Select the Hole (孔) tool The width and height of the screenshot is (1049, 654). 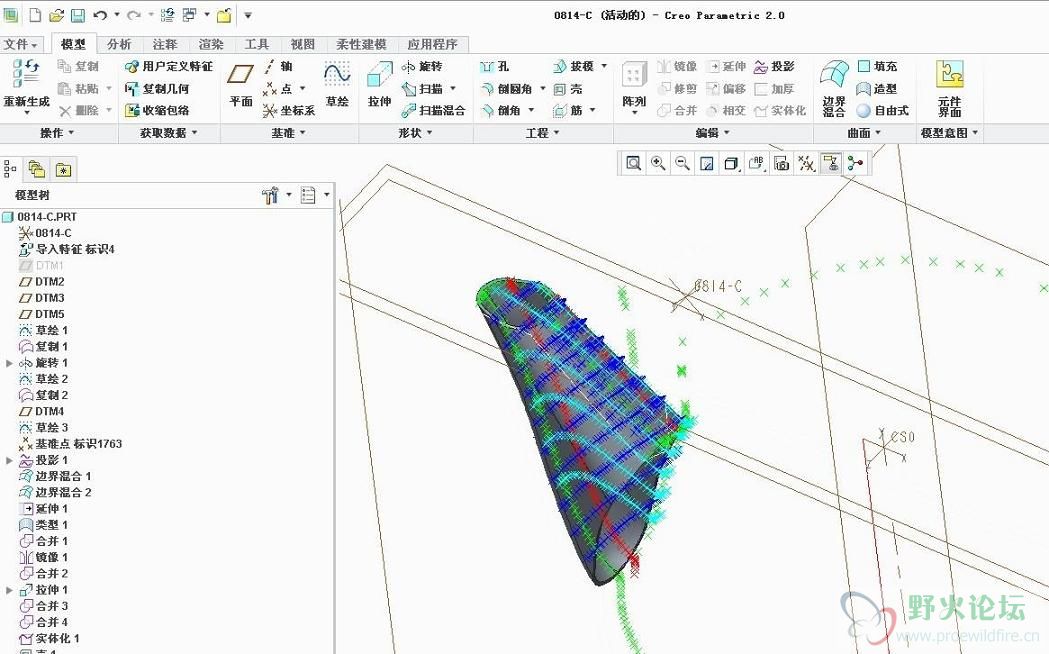pos(494,66)
